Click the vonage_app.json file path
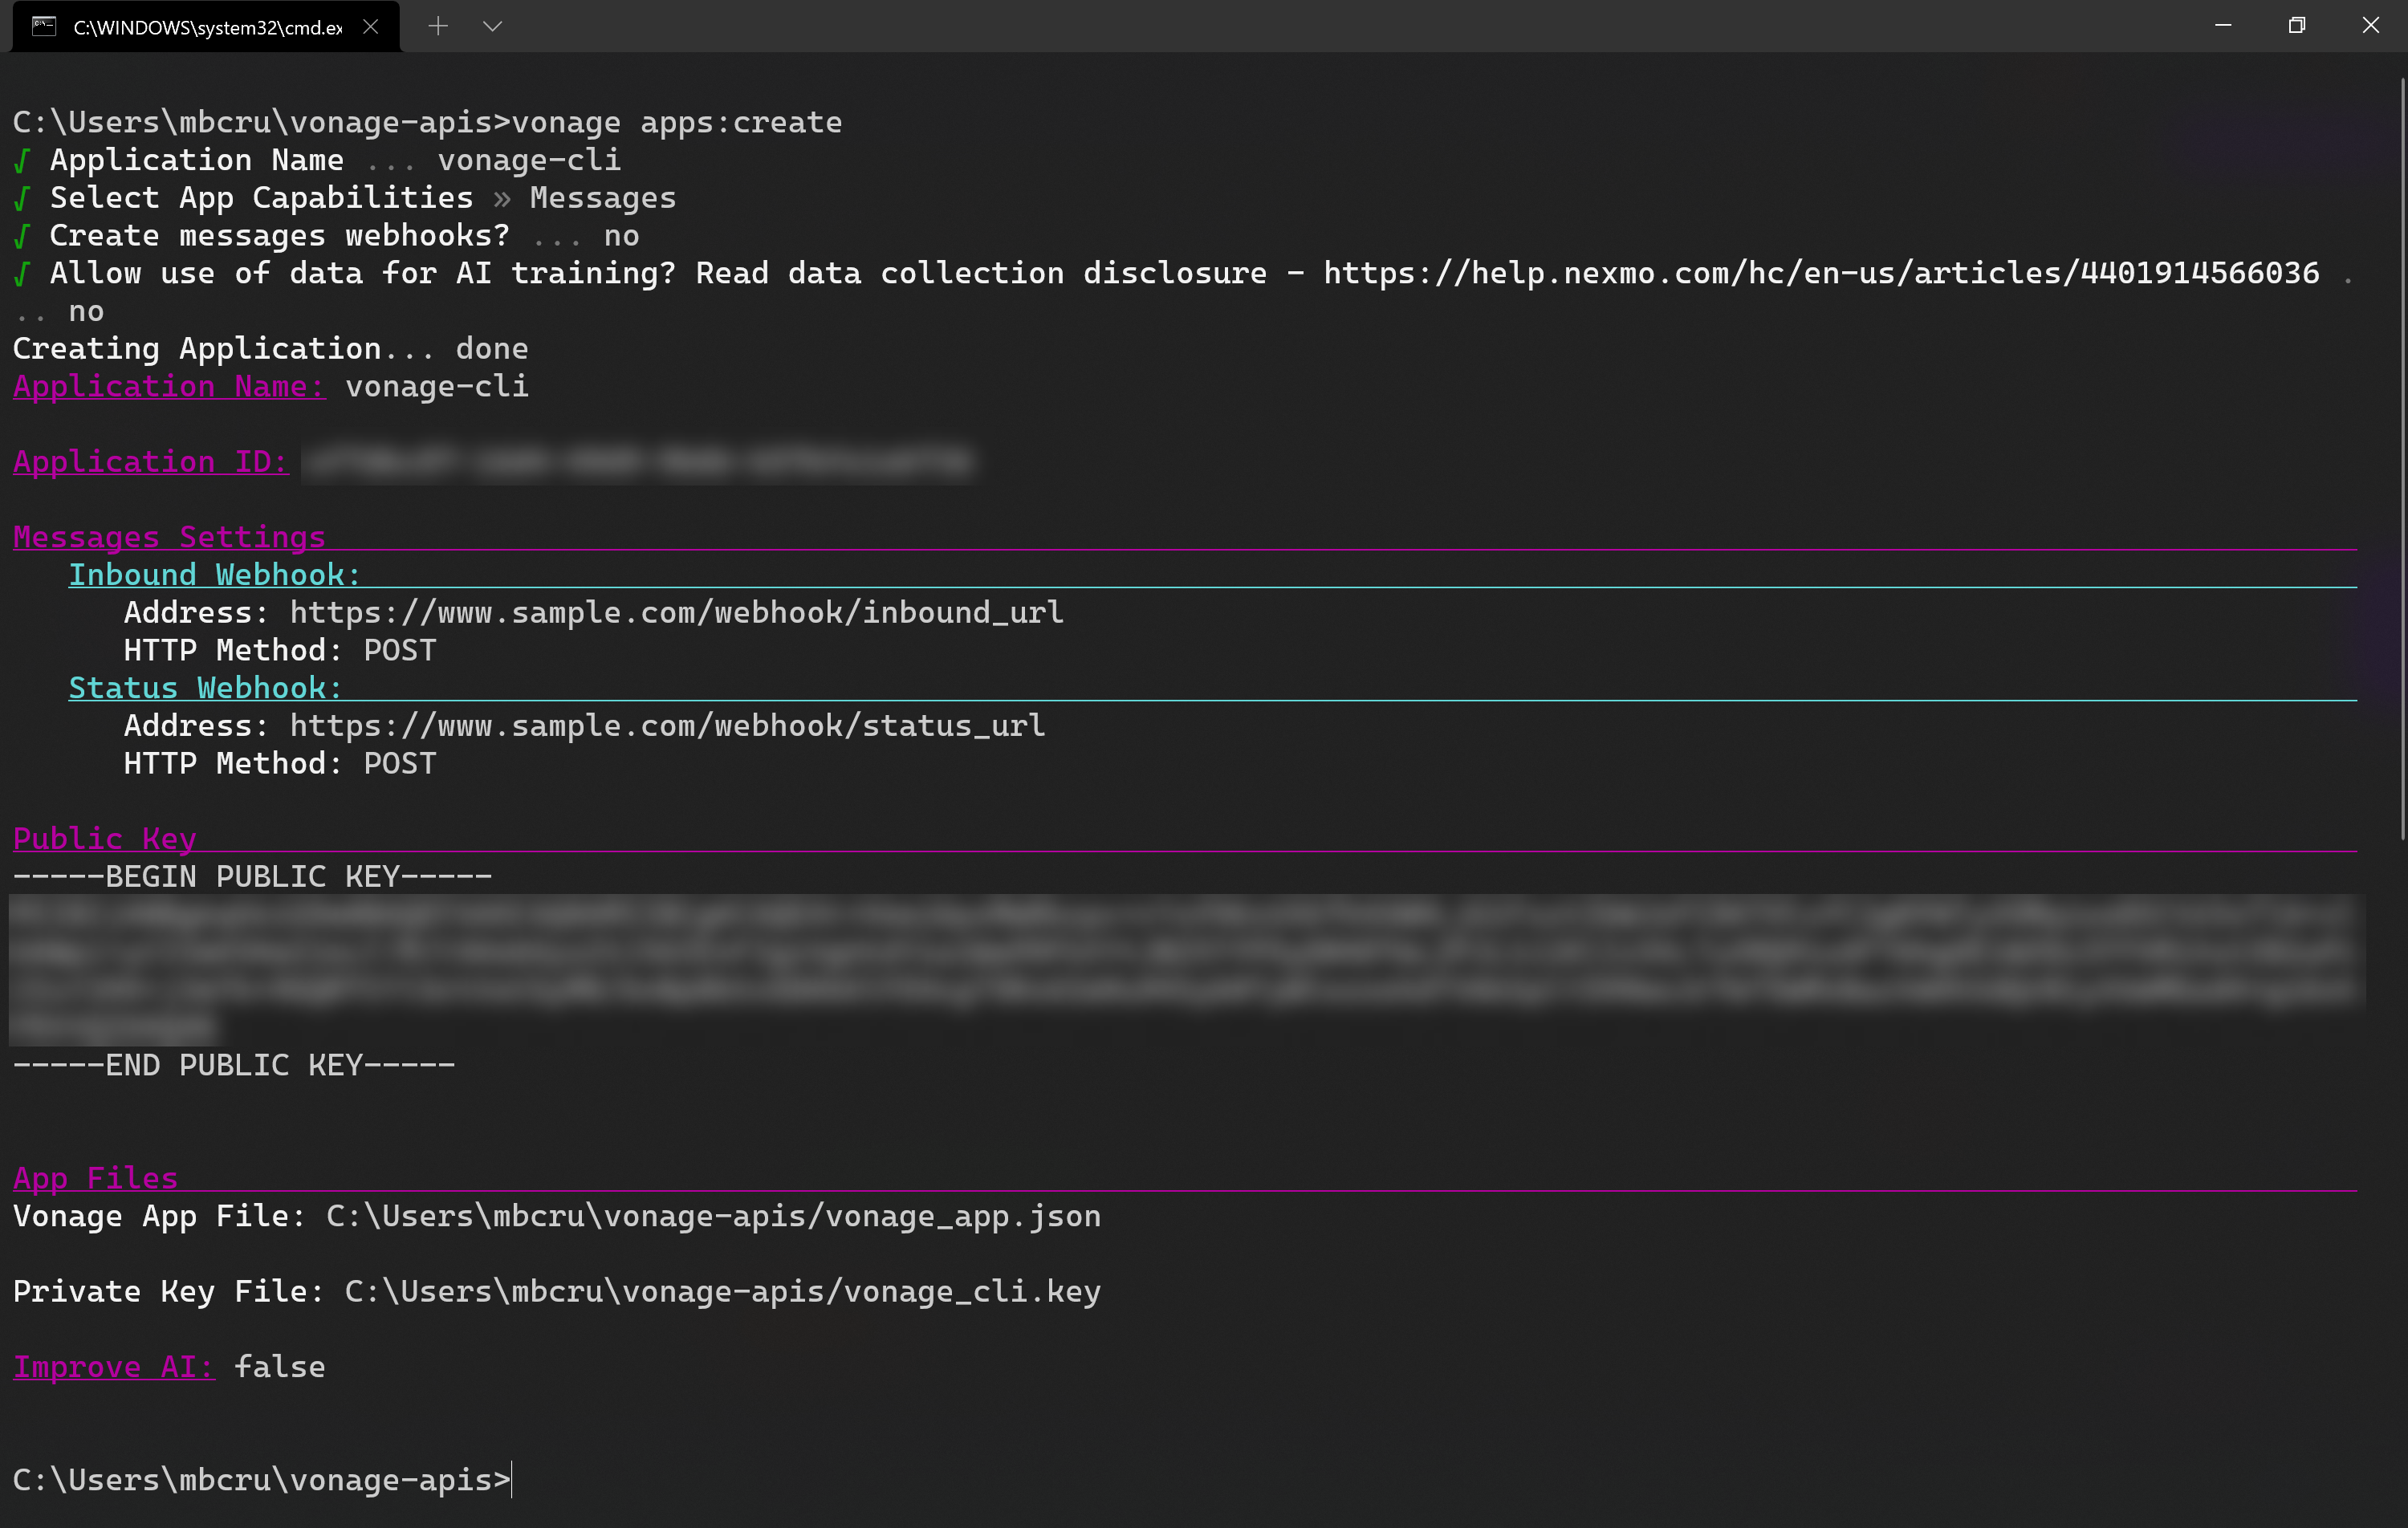This screenshot has width=2408, height=1528. point(714,1216)
